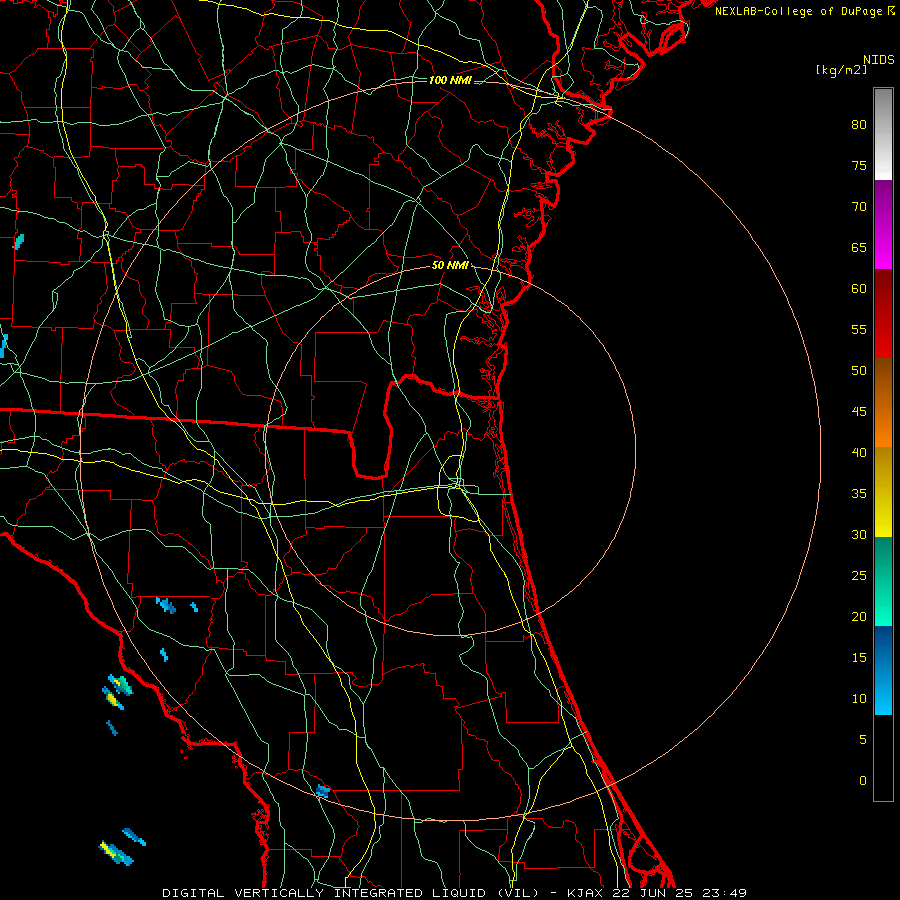Click the DIGITAL VERTICALLY INTEGRATED LIQUID title text
The width and height of the screenshot is (900, 900).
[x=326, y=893]
